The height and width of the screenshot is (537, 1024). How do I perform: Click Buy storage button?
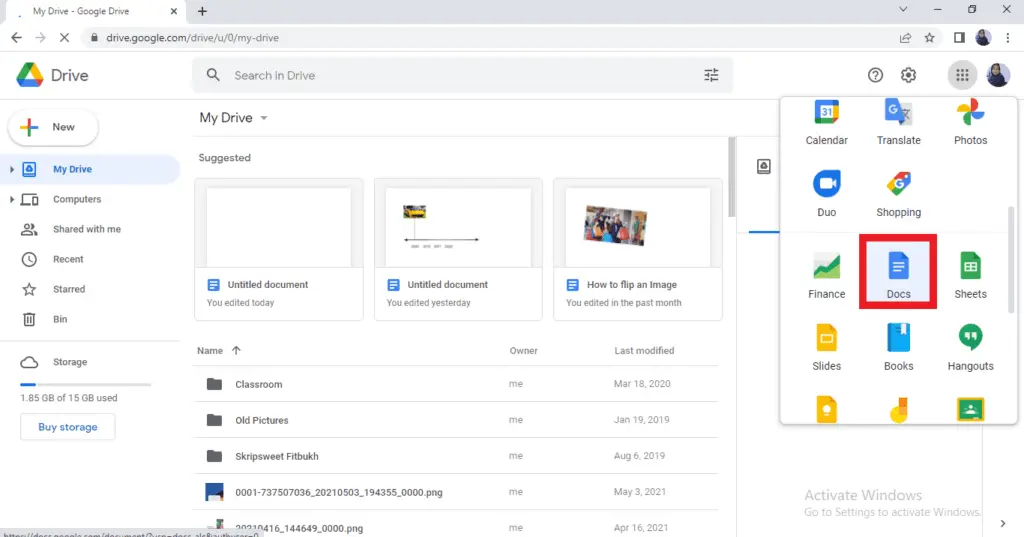[x=68, y=427]
